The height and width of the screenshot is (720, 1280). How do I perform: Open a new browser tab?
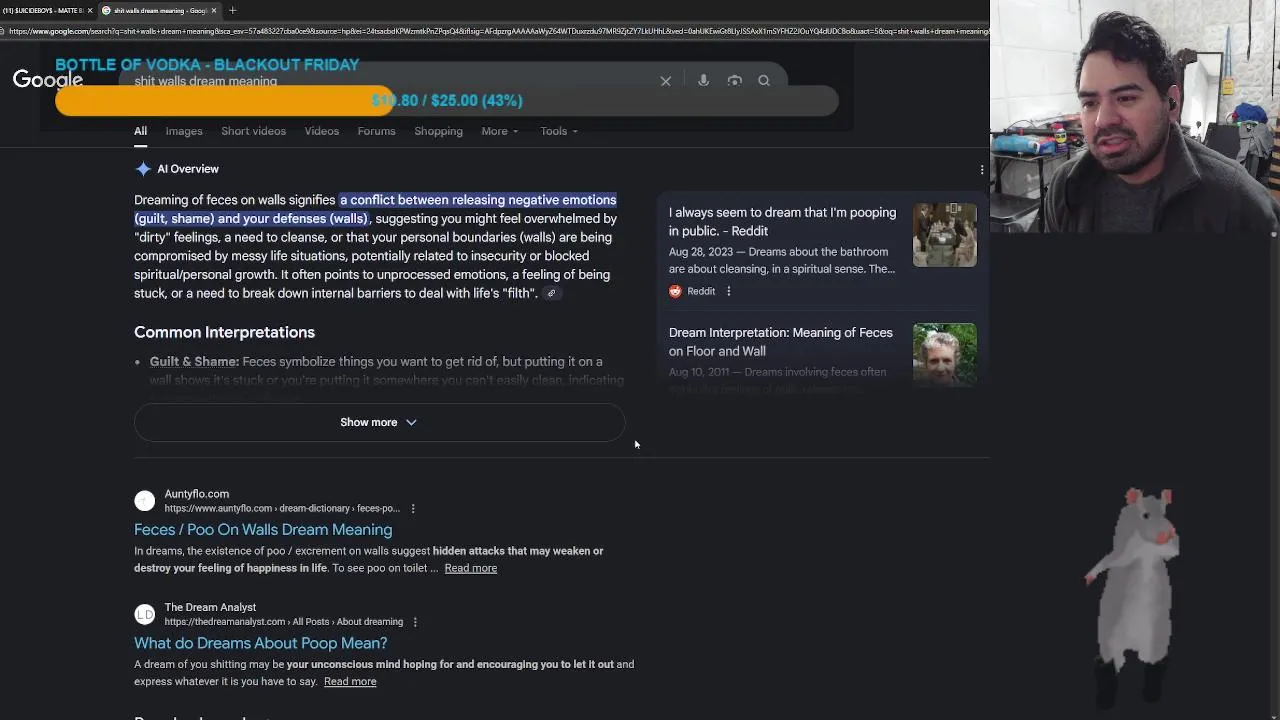[232, 10]
